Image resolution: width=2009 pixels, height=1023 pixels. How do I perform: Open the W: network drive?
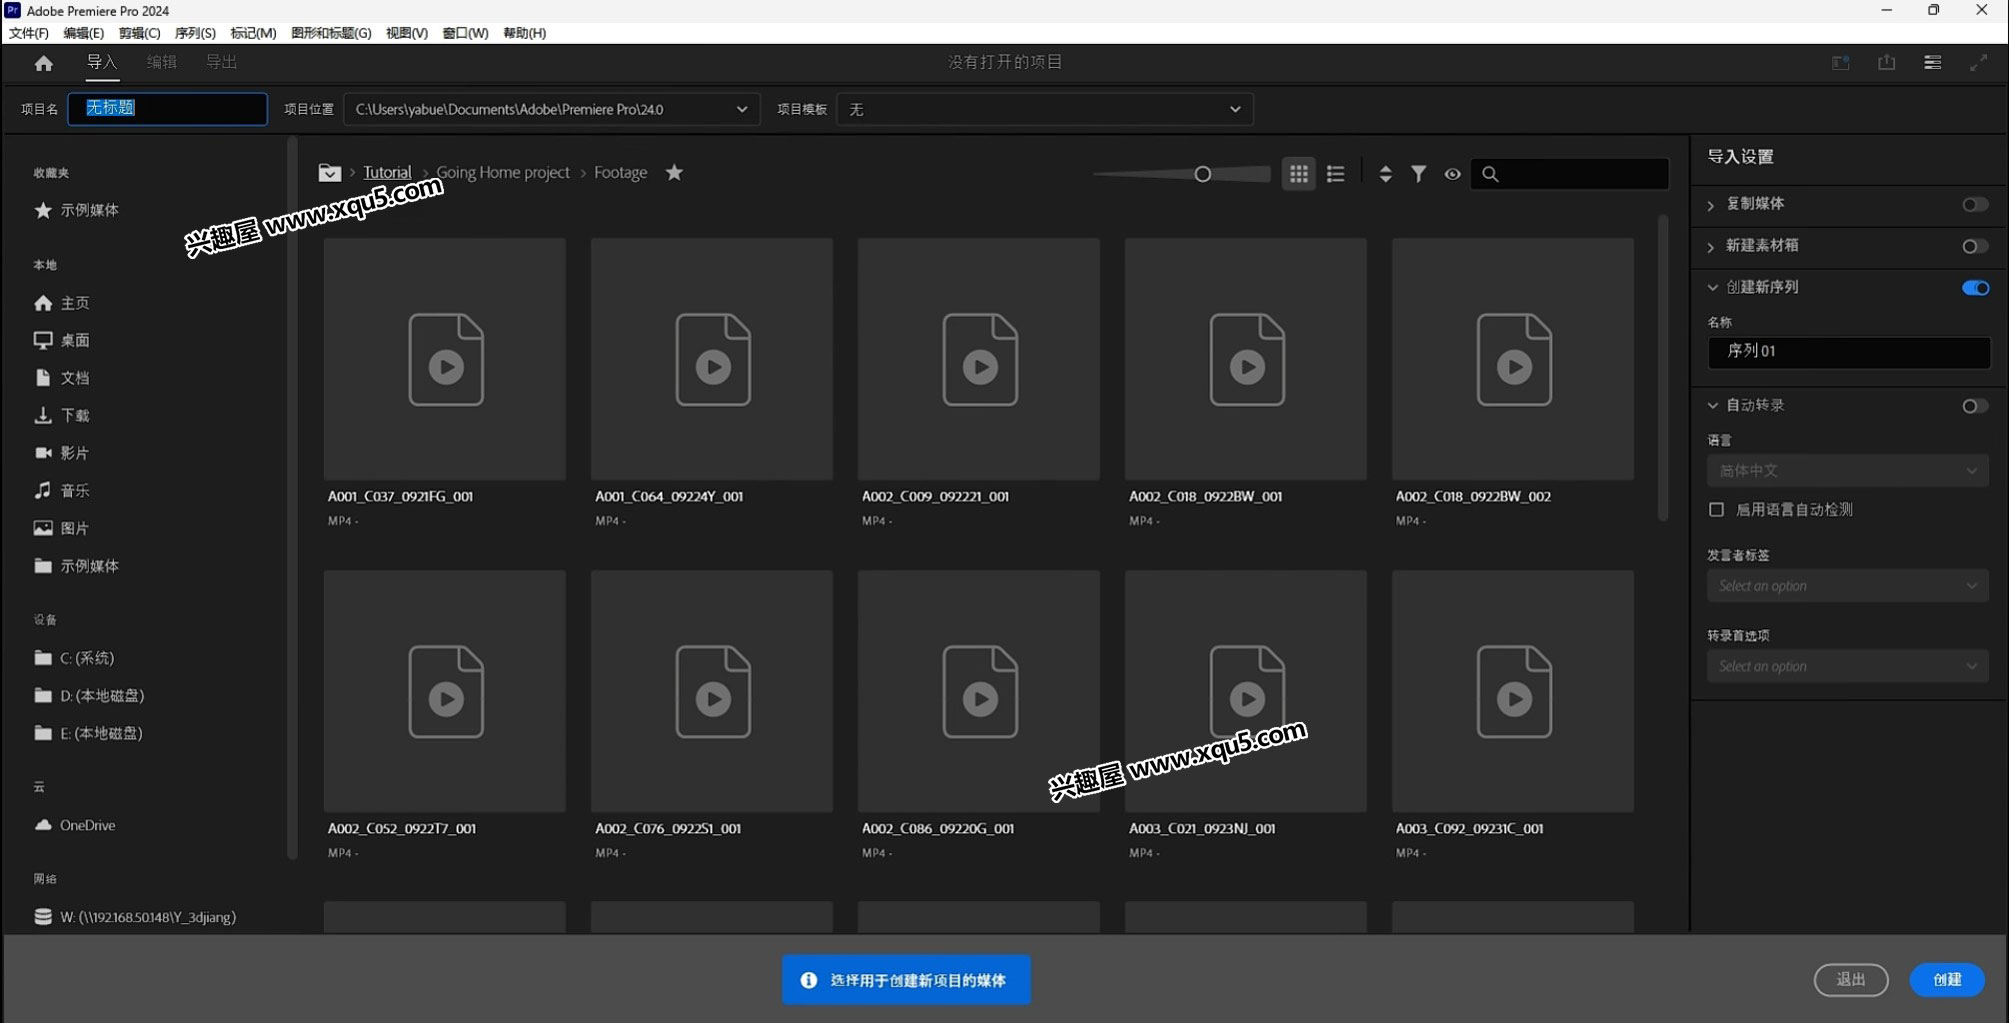coord(134,917)
